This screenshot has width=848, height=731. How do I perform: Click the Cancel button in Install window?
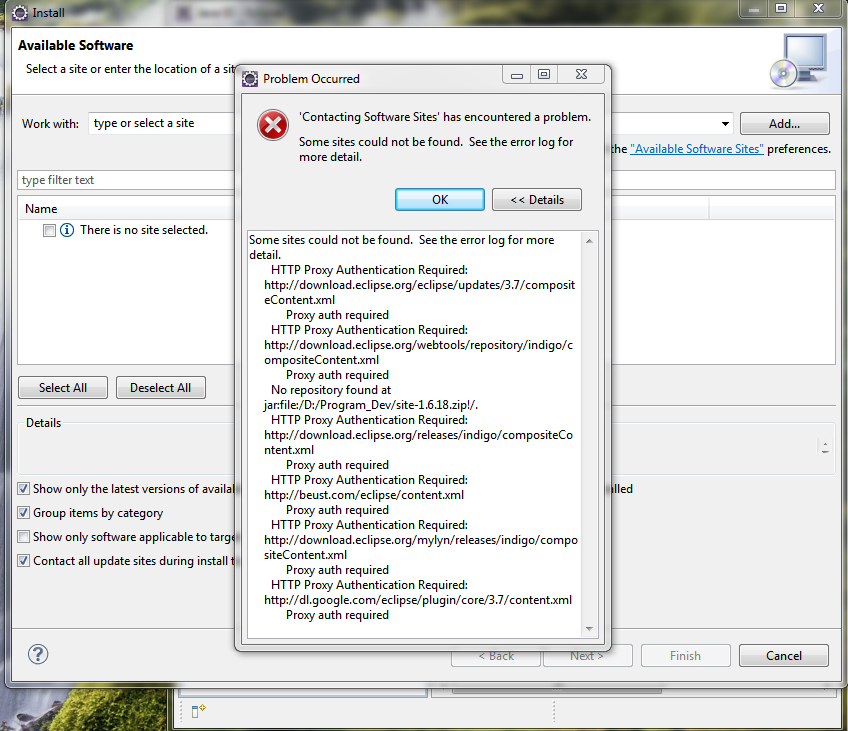[784, 656]
